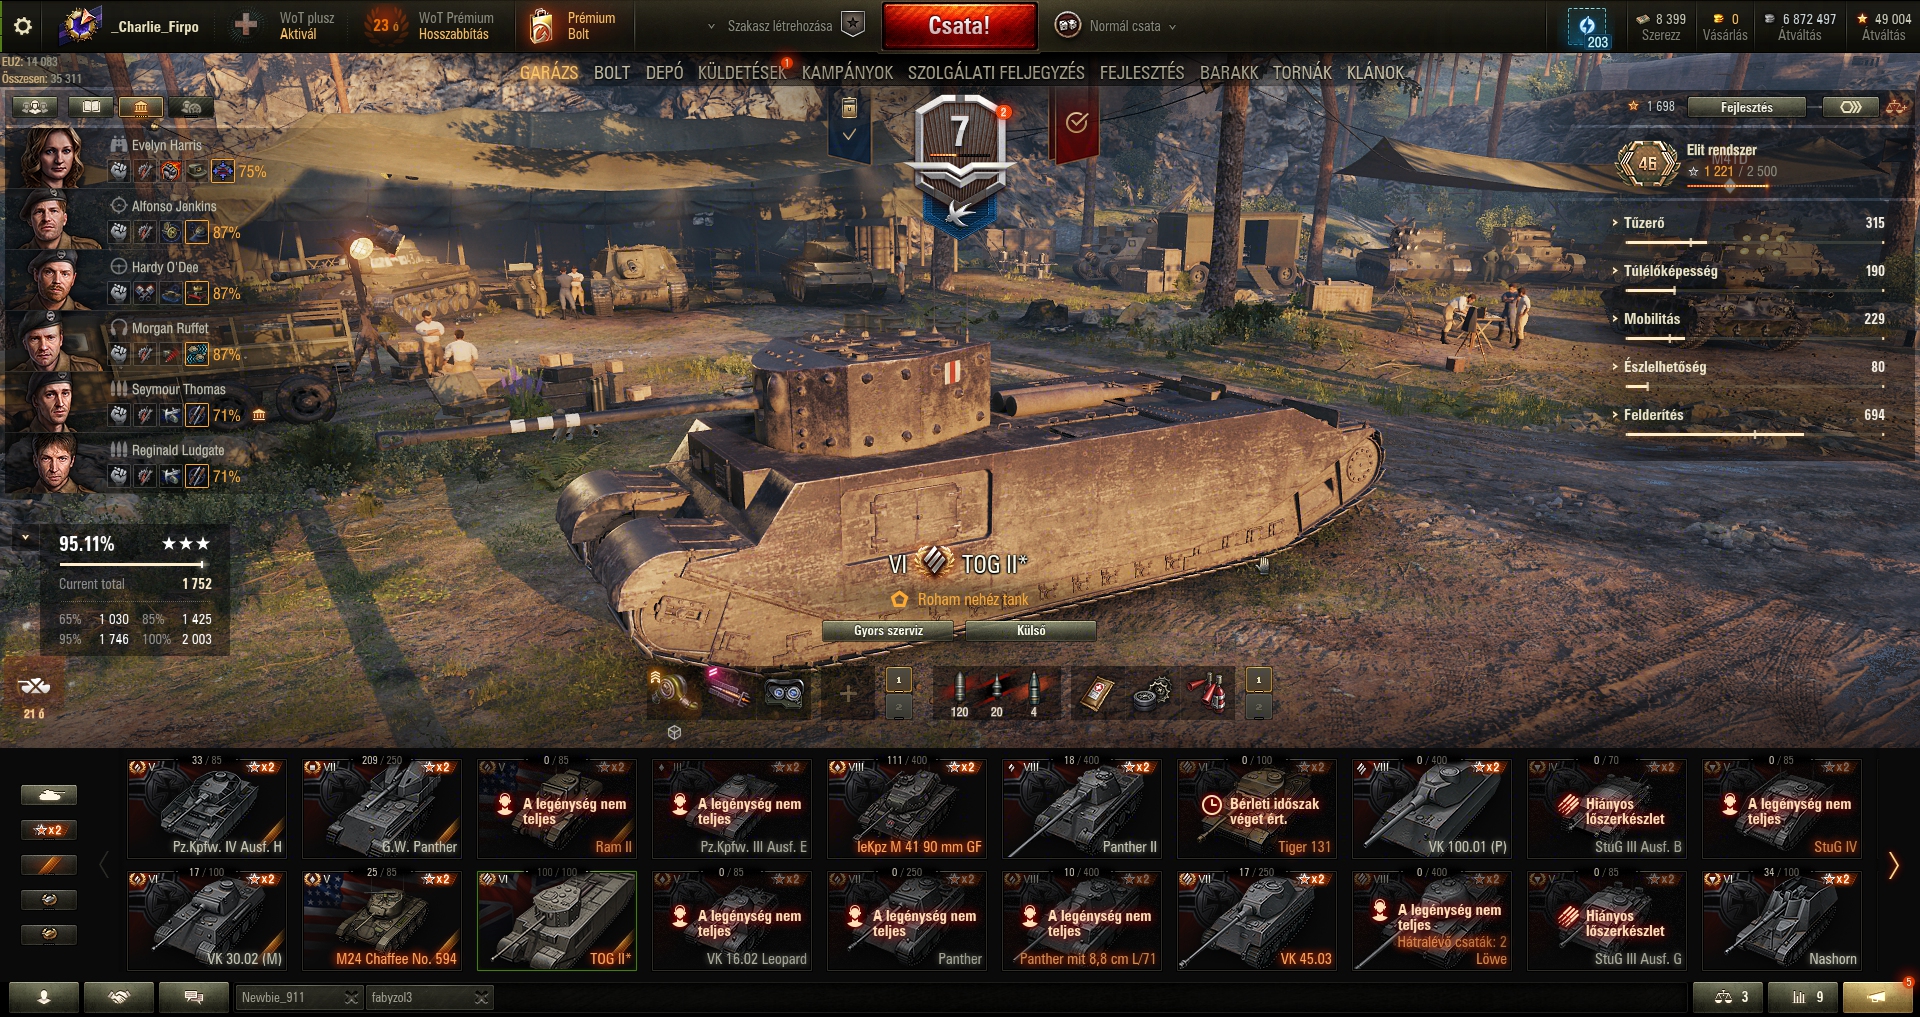The image size is (1920, 1017).
Task: Collapse the 95.11% marks statistics panel
Action: [x=25, y=538]
